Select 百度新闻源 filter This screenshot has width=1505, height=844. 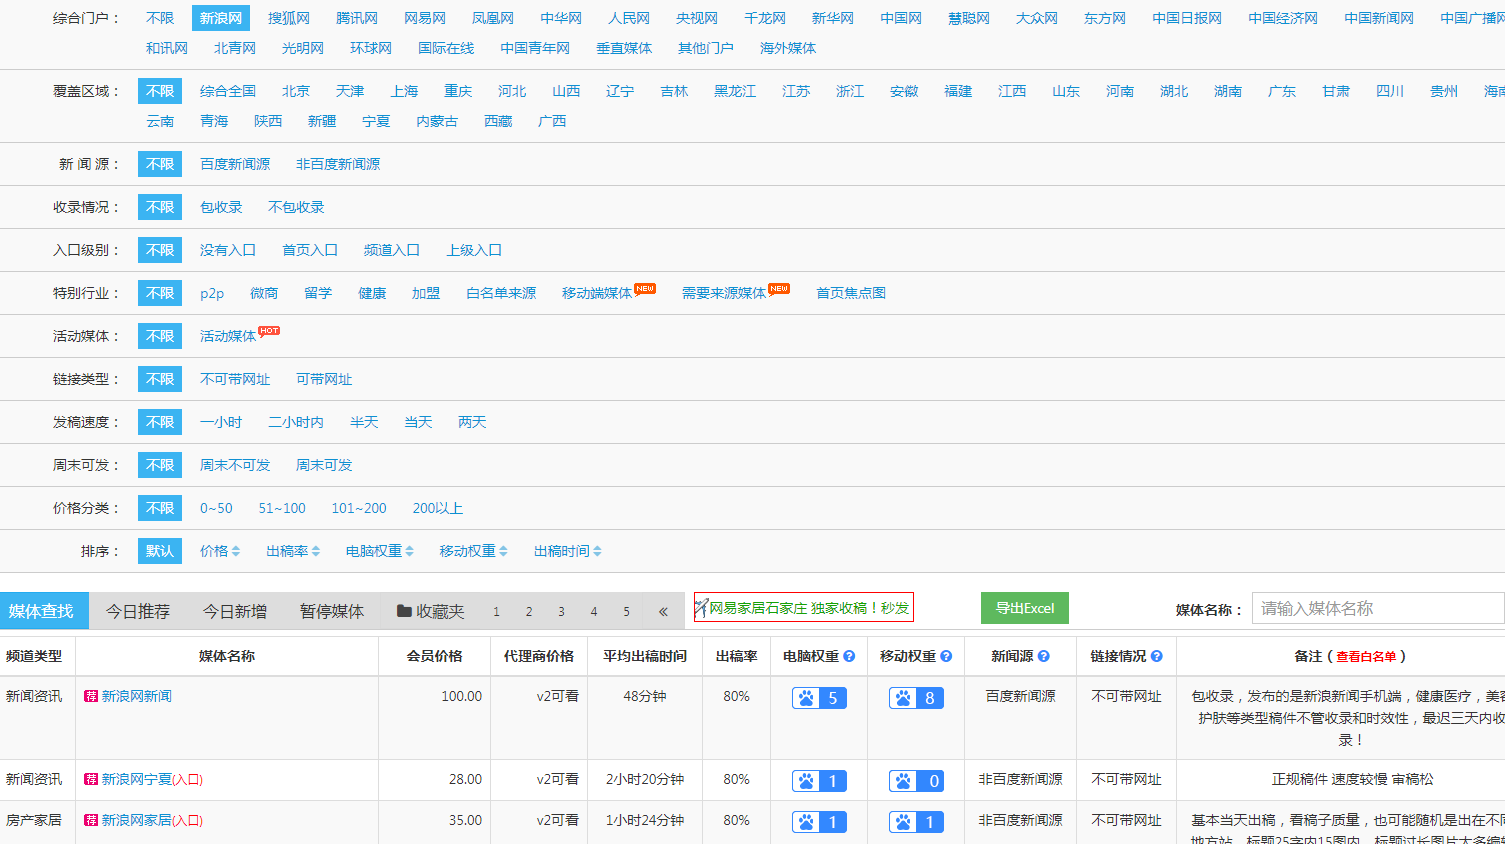(x=235, y=164)
